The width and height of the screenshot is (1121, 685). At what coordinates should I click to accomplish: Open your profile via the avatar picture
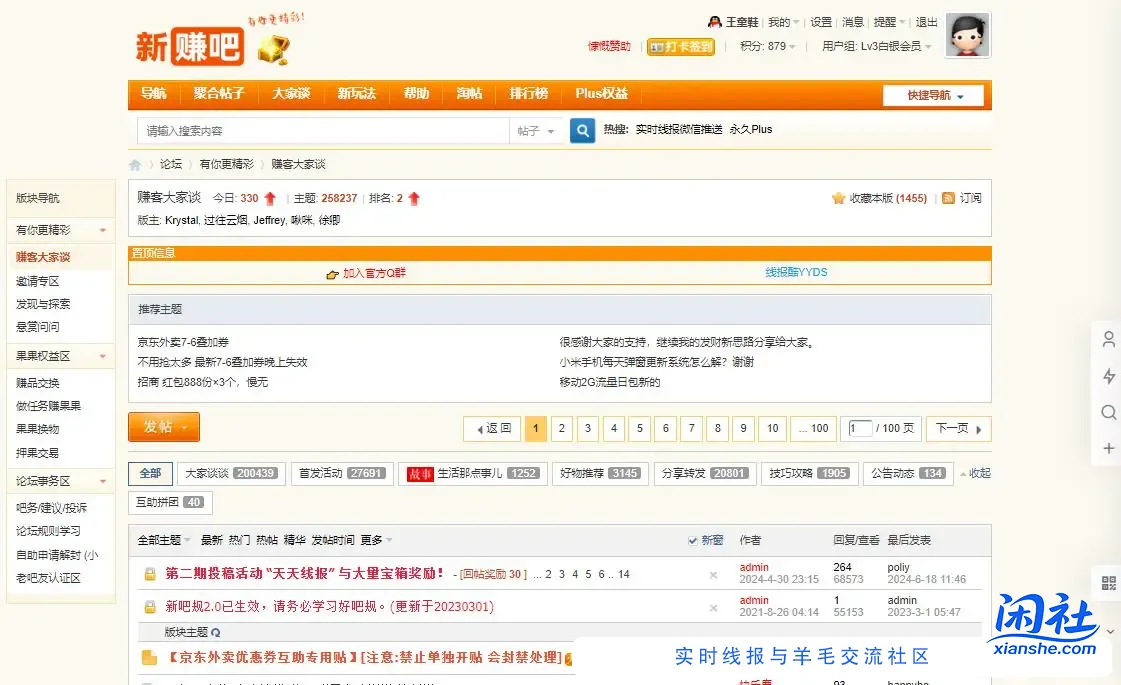pos(966,34)
